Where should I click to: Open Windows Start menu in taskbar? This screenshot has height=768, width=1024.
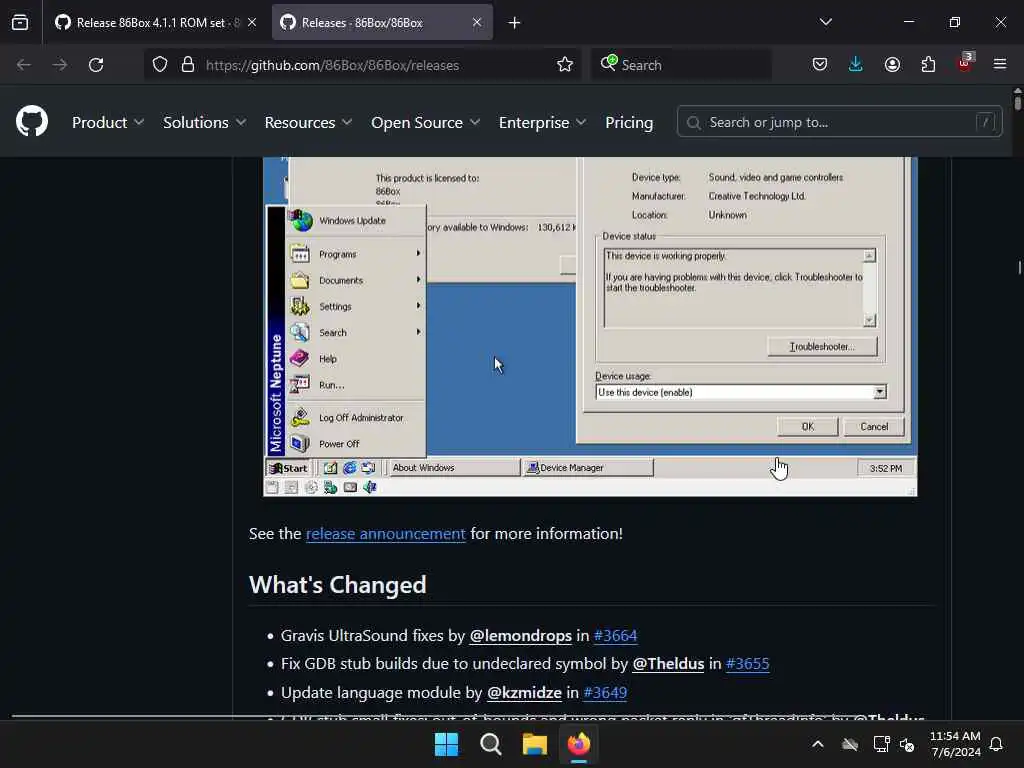(447, 744)
